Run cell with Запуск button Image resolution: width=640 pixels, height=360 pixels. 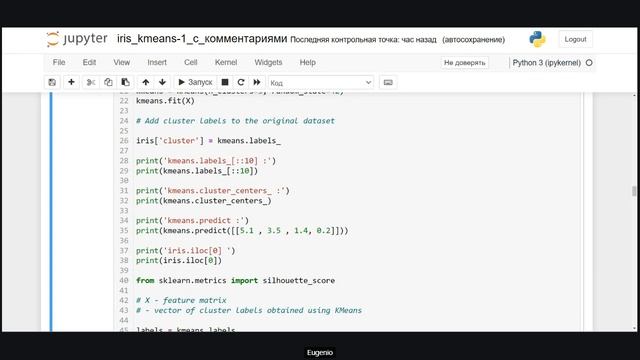[x=195, y=82]
